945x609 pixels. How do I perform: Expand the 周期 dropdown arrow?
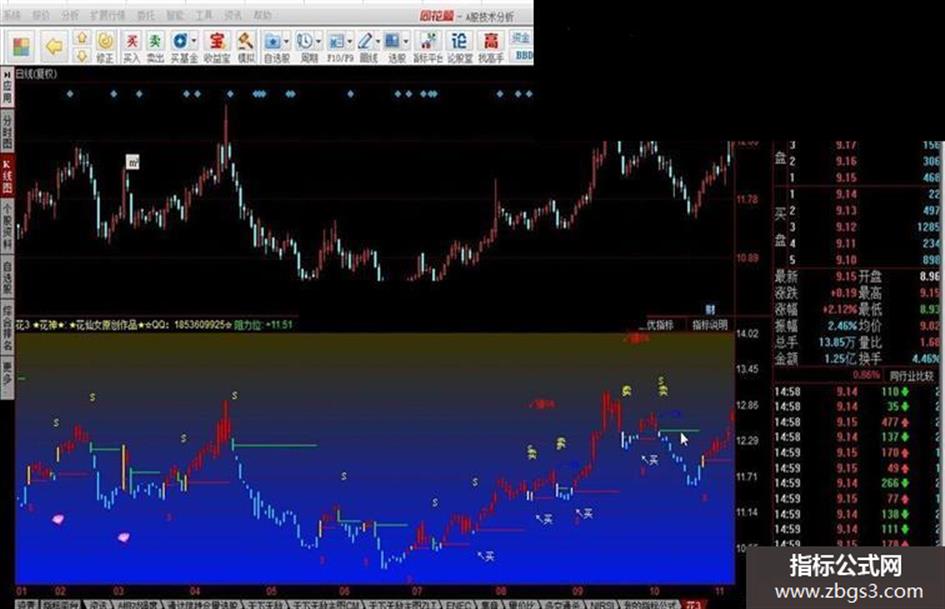319,41
